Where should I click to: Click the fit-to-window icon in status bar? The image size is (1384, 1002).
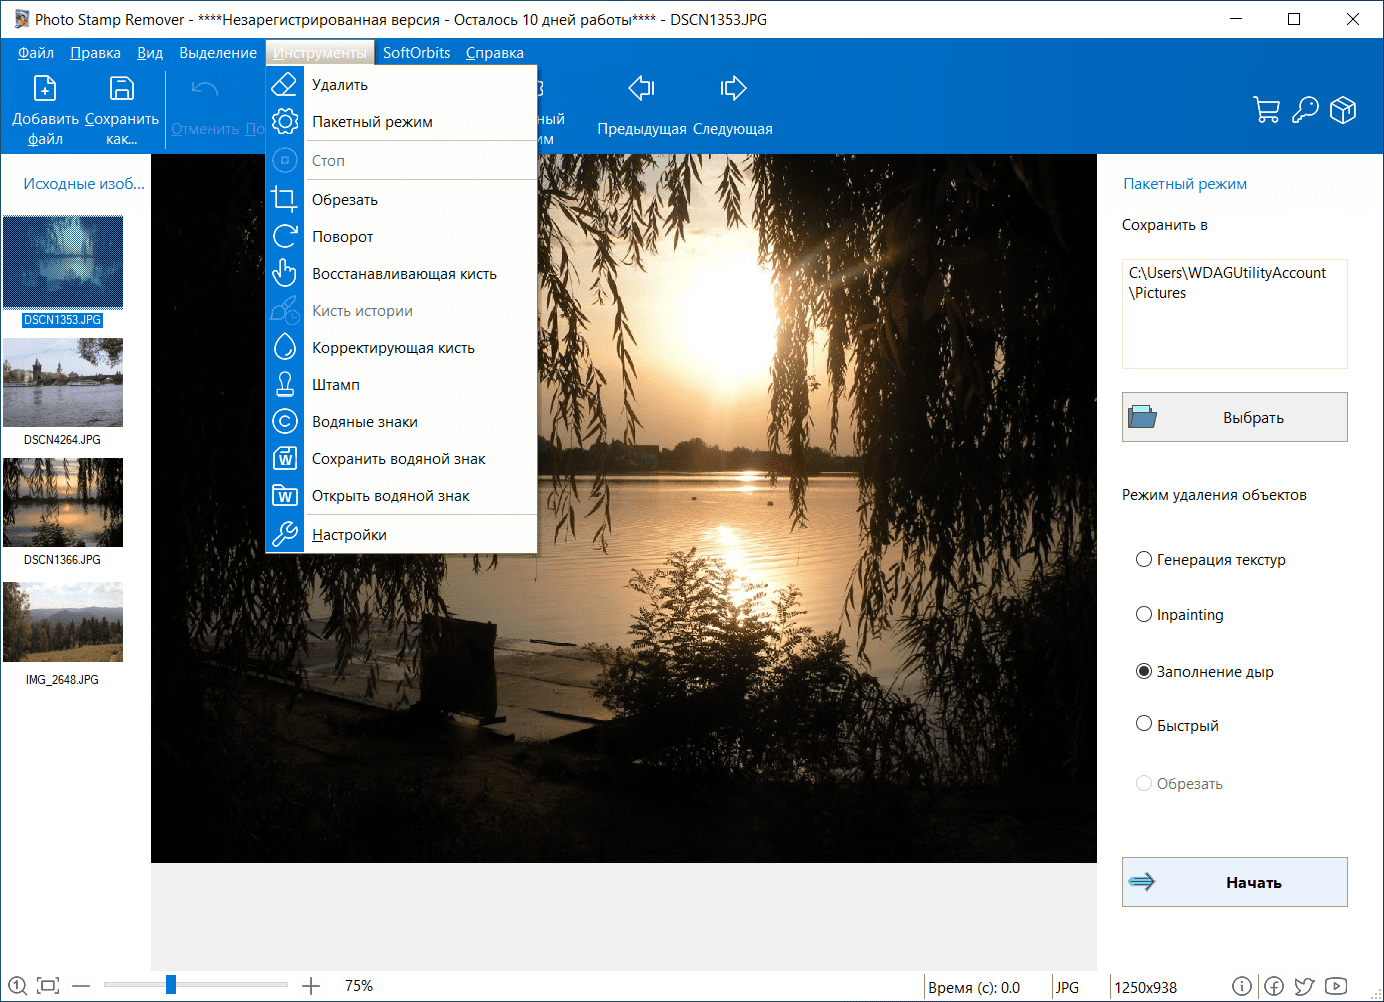(48, 986)
